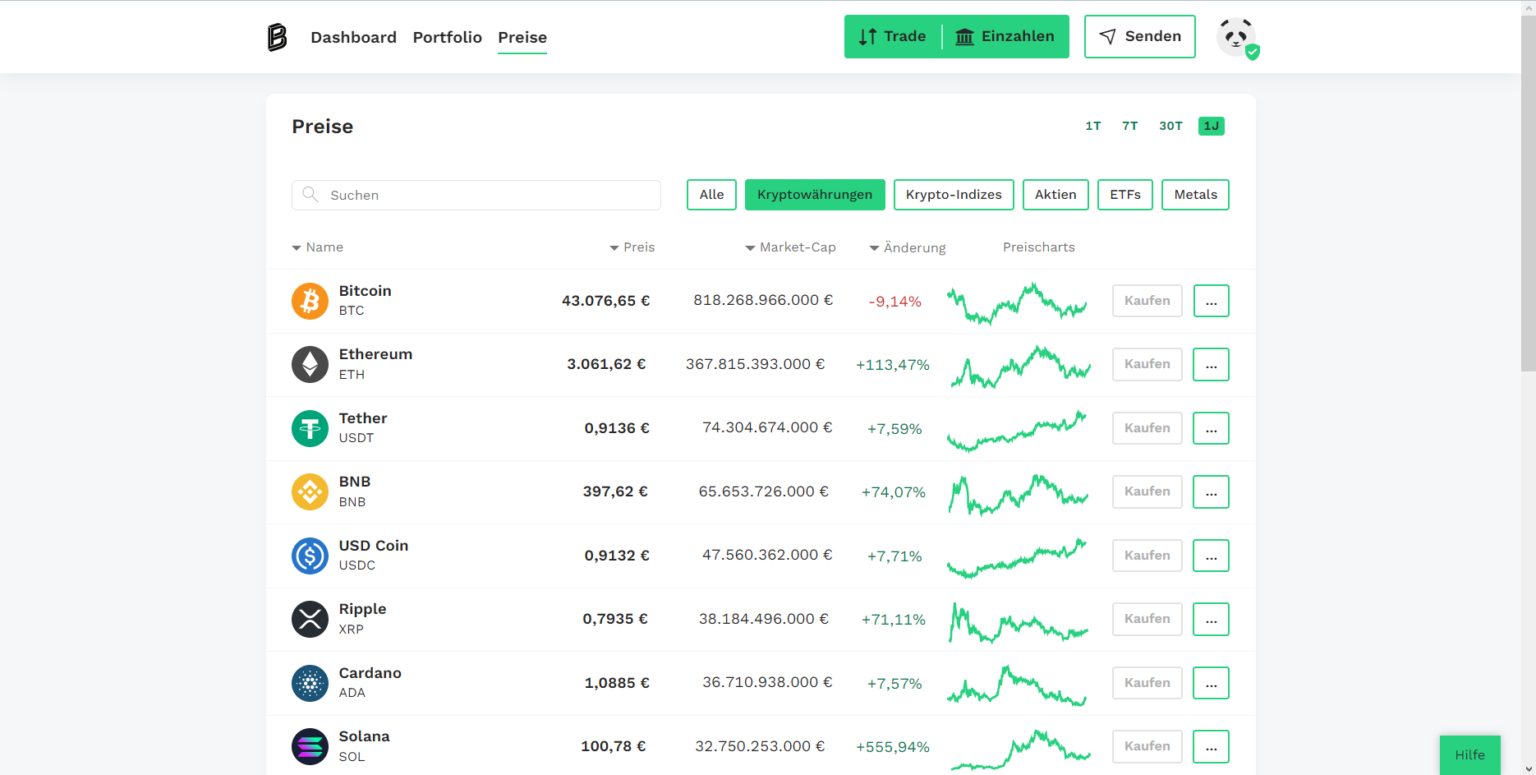Open the panda profile avatar
The image size is (1536, 775).
coord(1237,37)
